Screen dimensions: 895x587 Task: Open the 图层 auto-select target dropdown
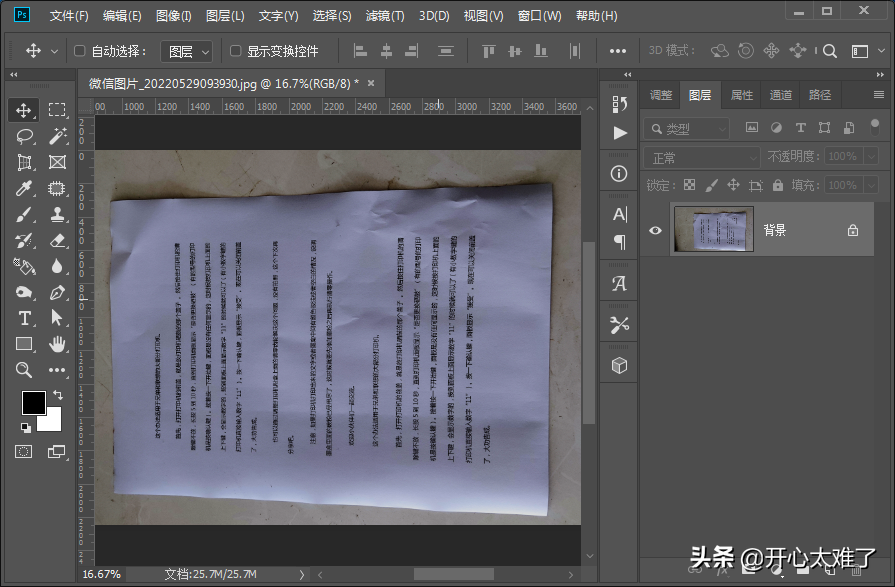pyautogui.click(x=188, y=51)
